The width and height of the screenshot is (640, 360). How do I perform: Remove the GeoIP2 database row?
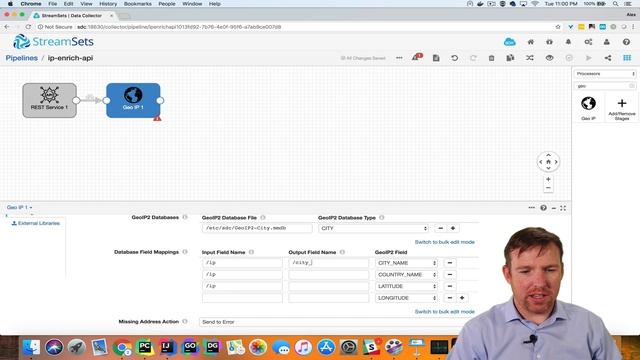[440, 228]
